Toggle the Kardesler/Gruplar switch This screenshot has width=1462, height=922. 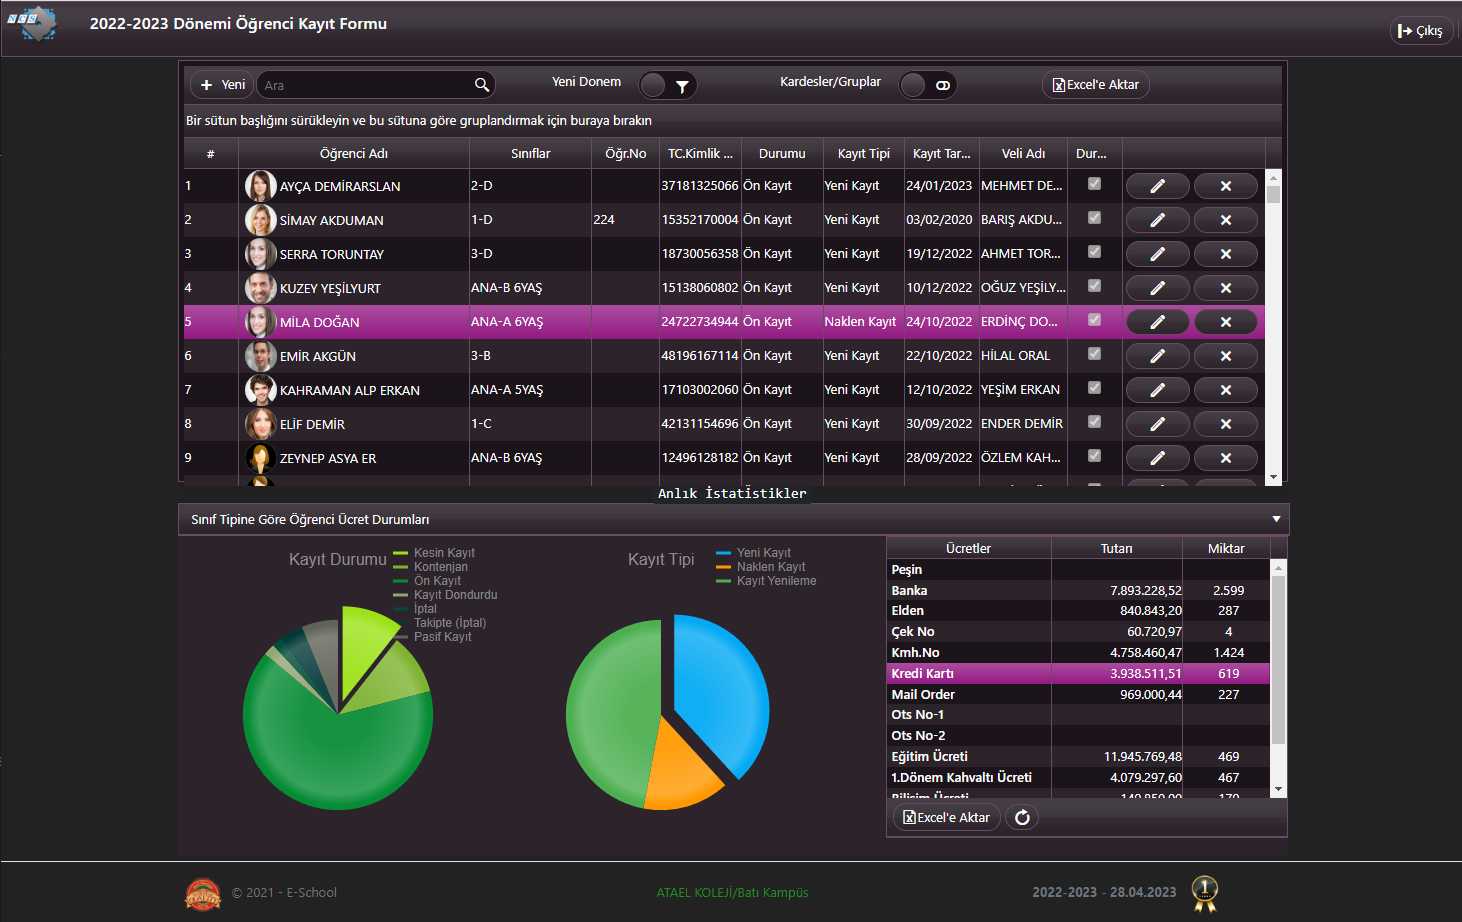(927, 85)
